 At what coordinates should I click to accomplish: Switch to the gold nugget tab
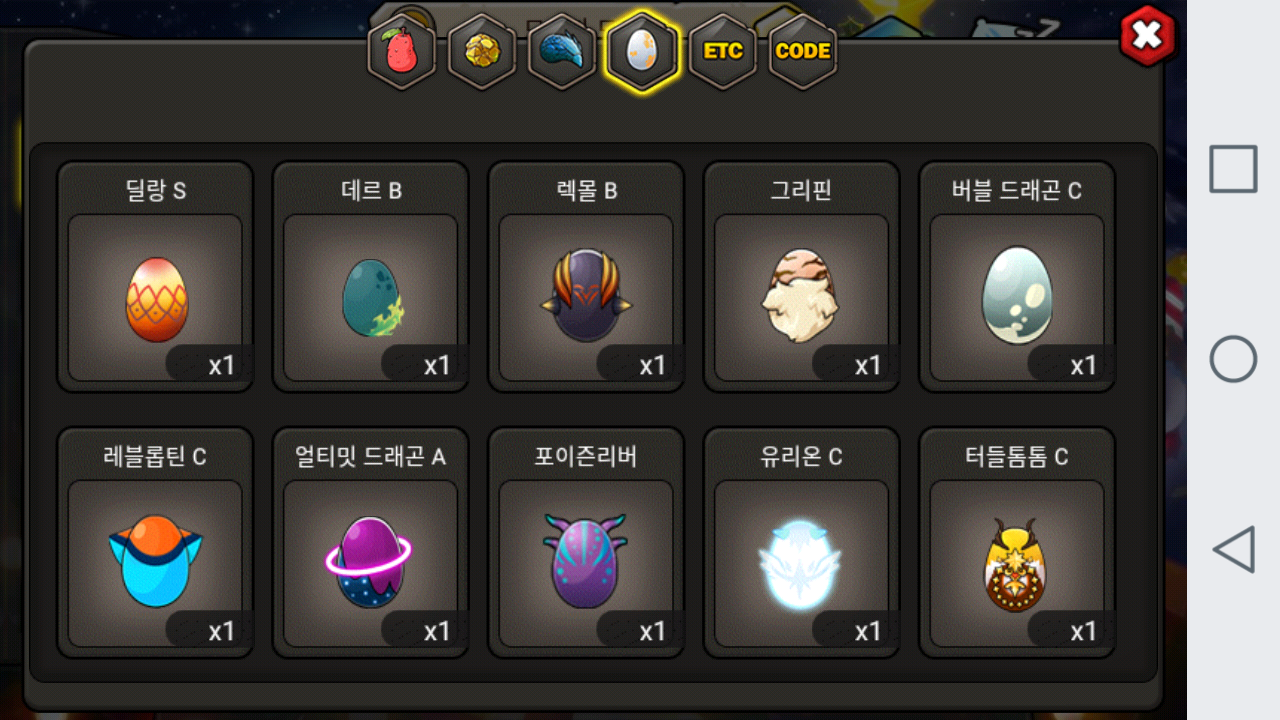click(482, 51)
